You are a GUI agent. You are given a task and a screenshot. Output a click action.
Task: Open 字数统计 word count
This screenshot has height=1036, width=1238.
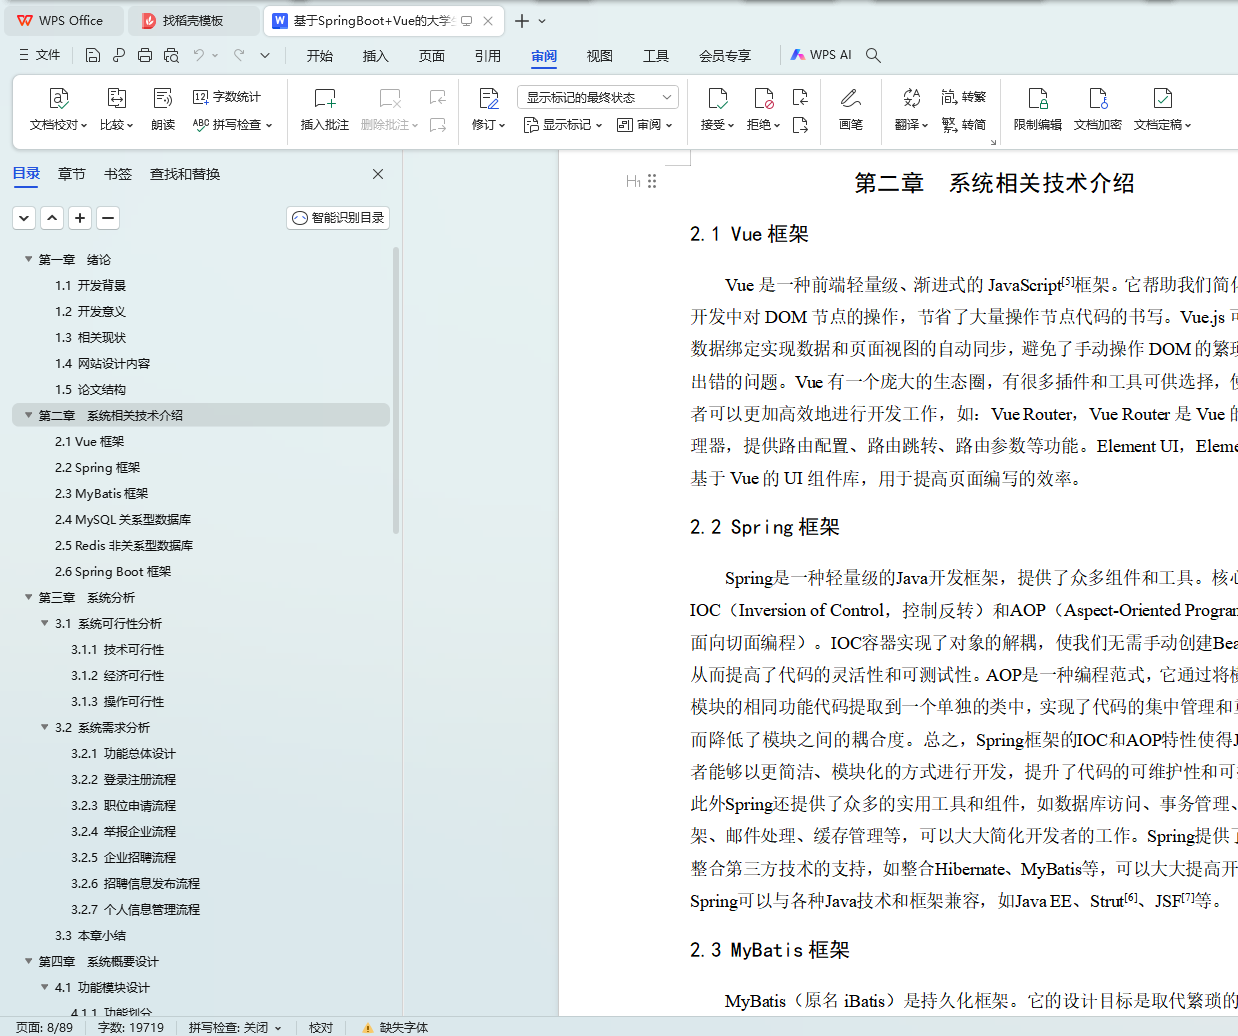(x=227, y=97)
